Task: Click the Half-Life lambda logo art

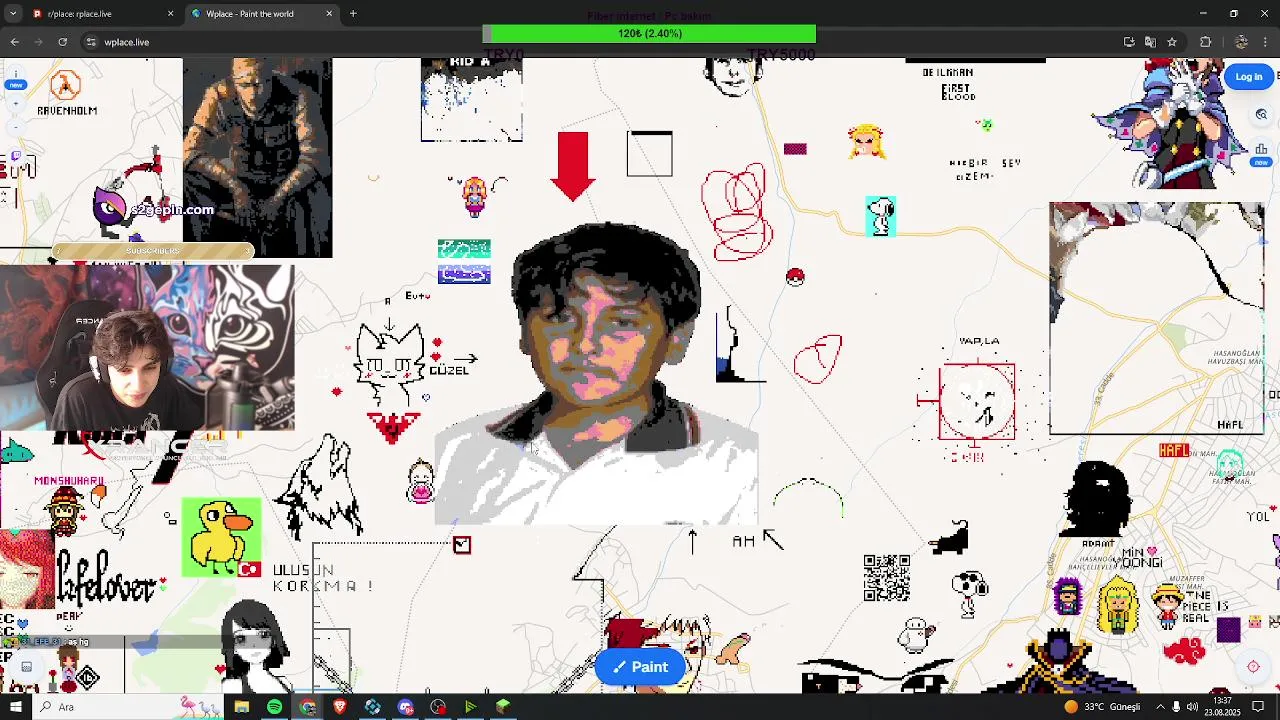Action: coord(66,86)
